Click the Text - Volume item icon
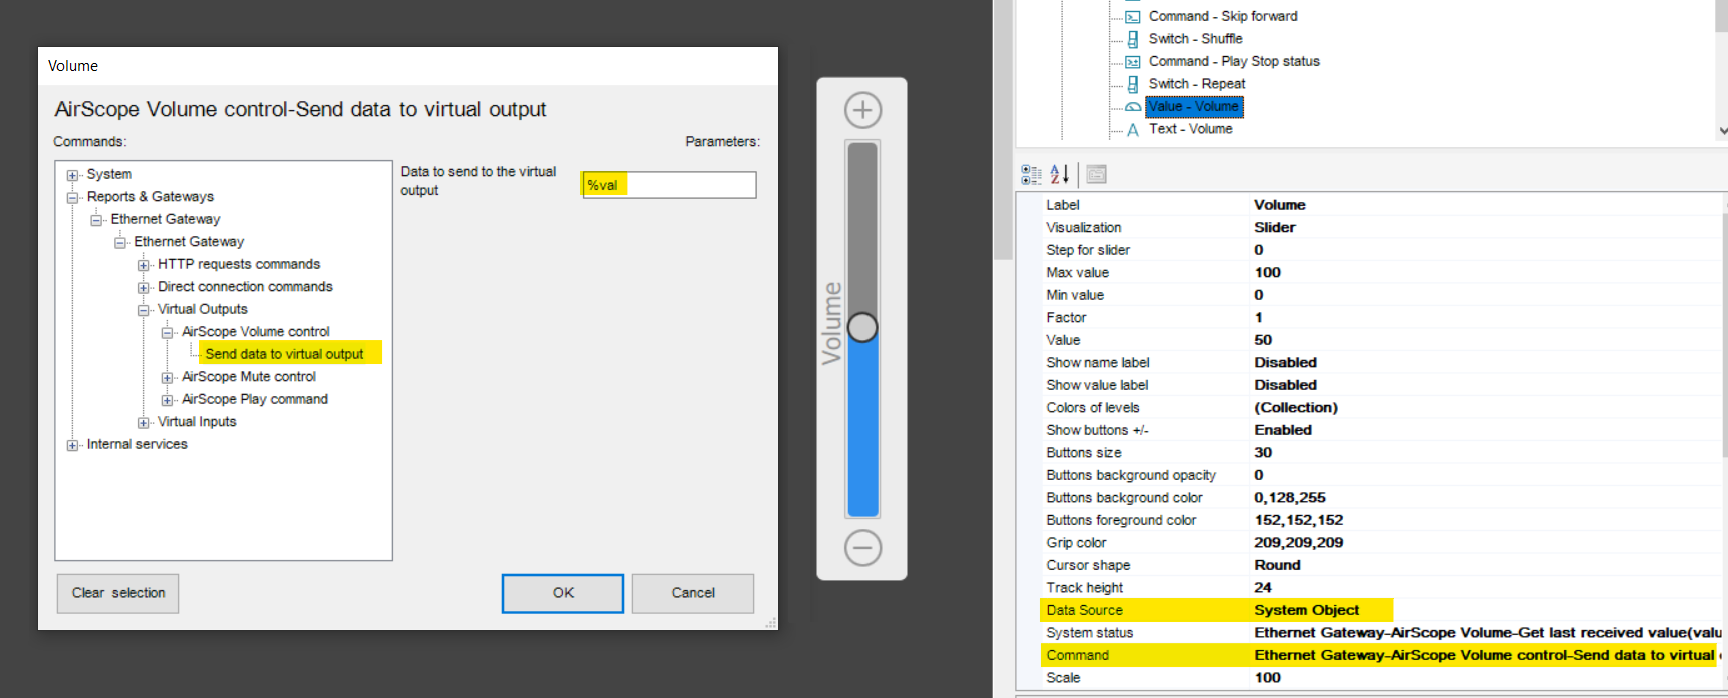This screenshot has height=698, width=1728. pos(1133,130)
